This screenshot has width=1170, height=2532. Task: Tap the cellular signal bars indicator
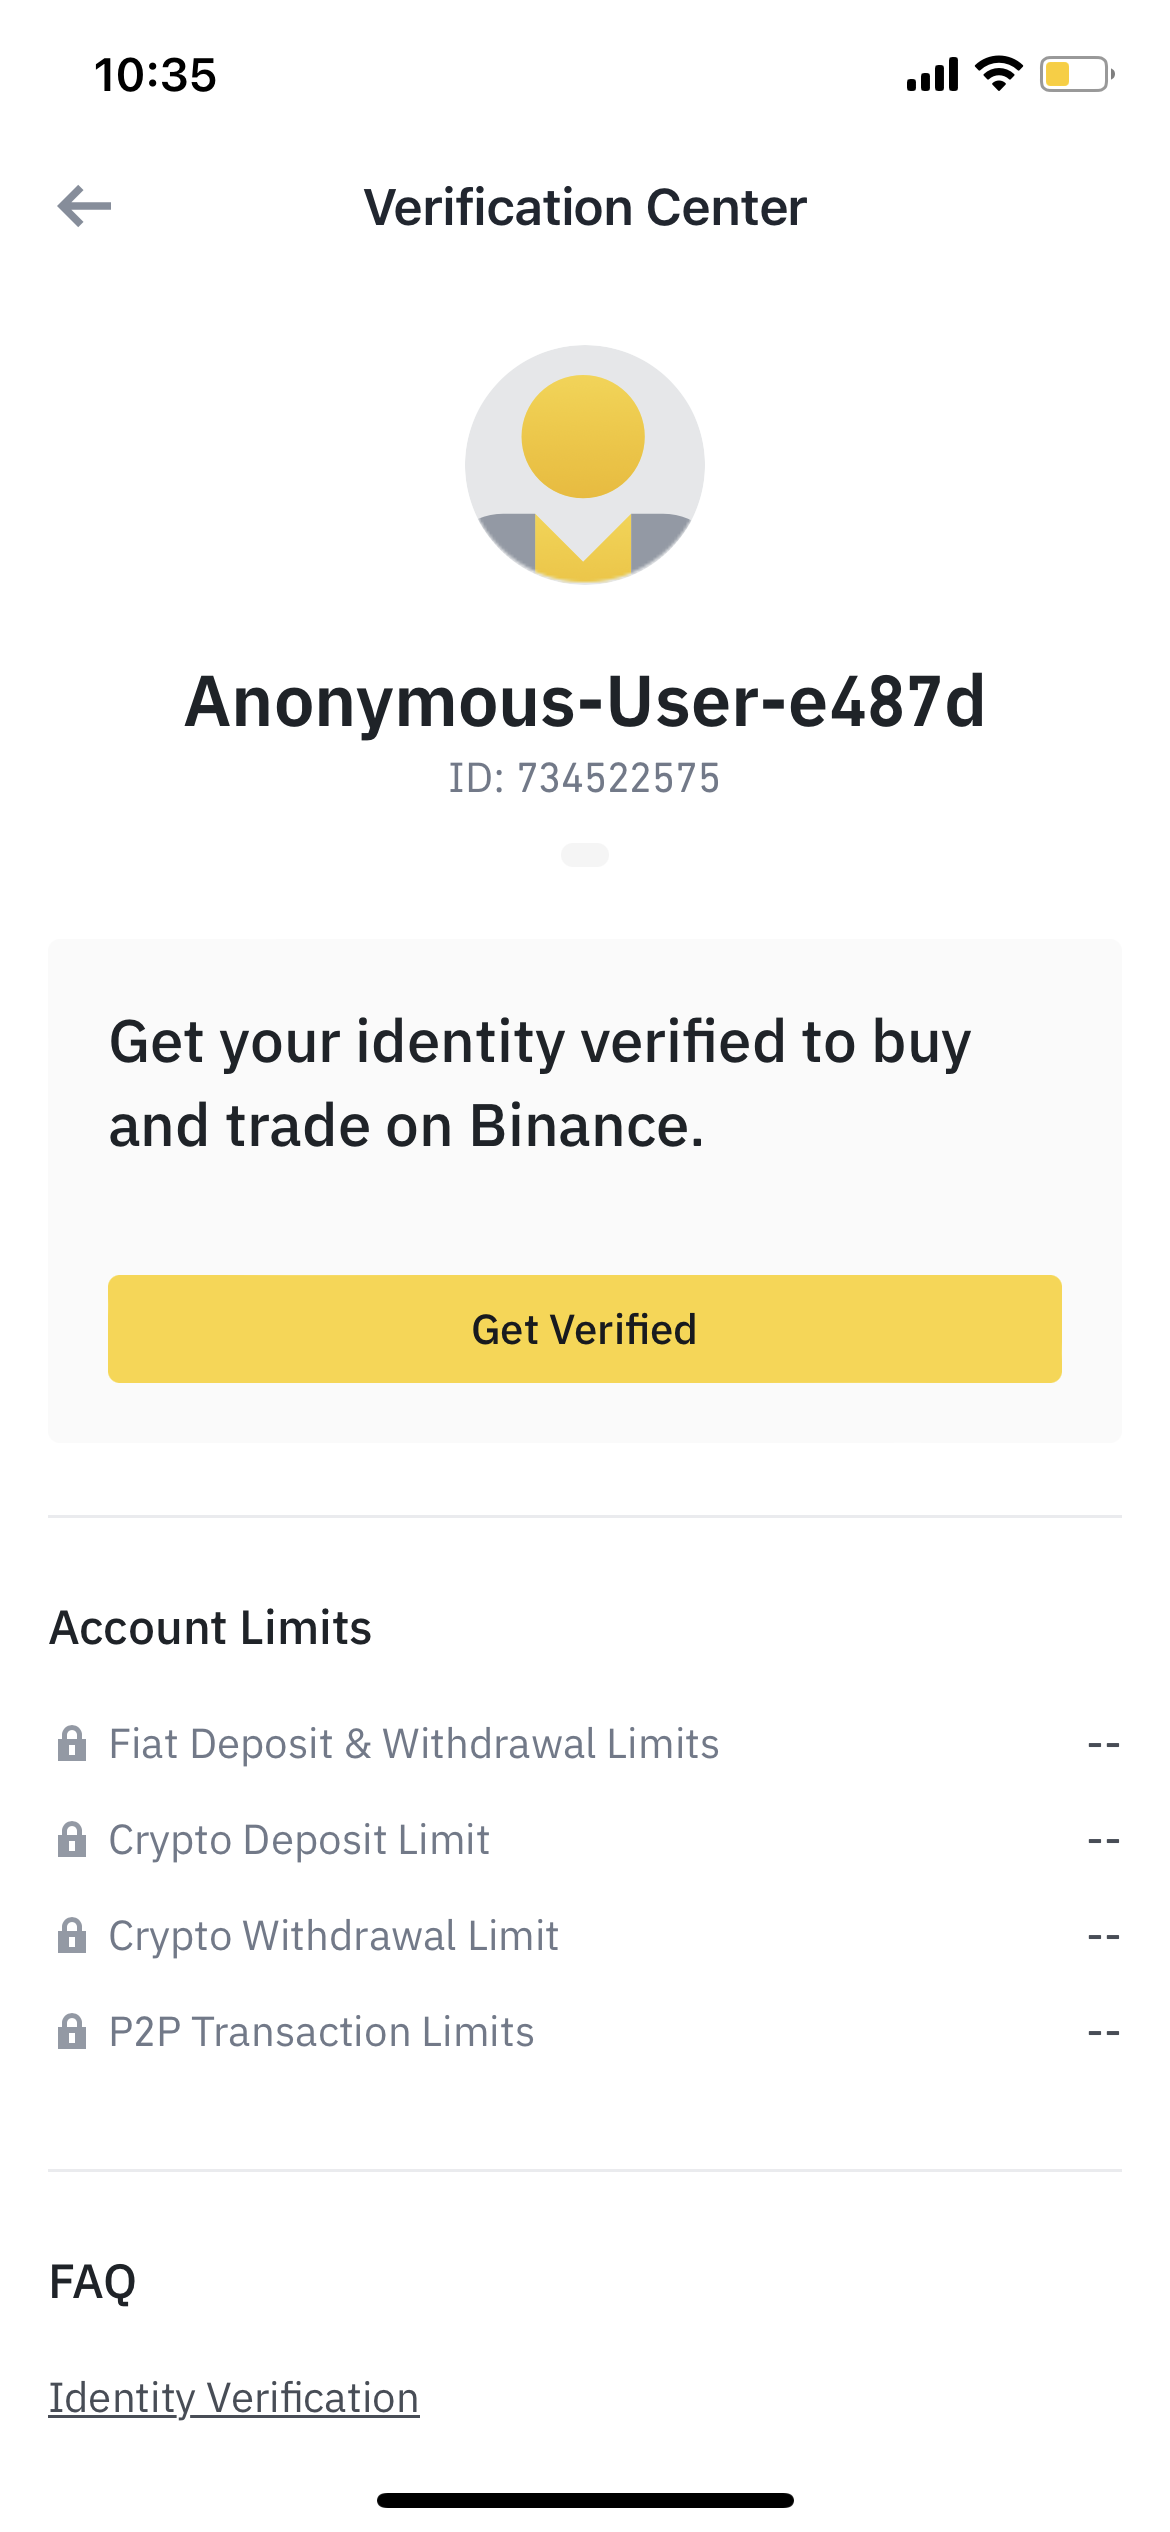(x=930, y=73)
